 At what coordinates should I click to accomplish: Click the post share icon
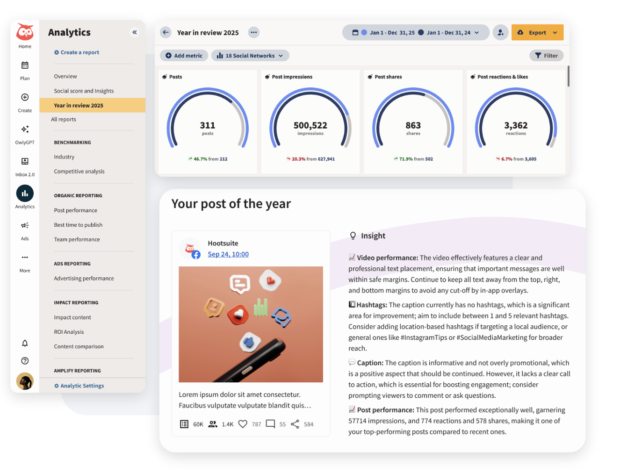pos(295,424)
